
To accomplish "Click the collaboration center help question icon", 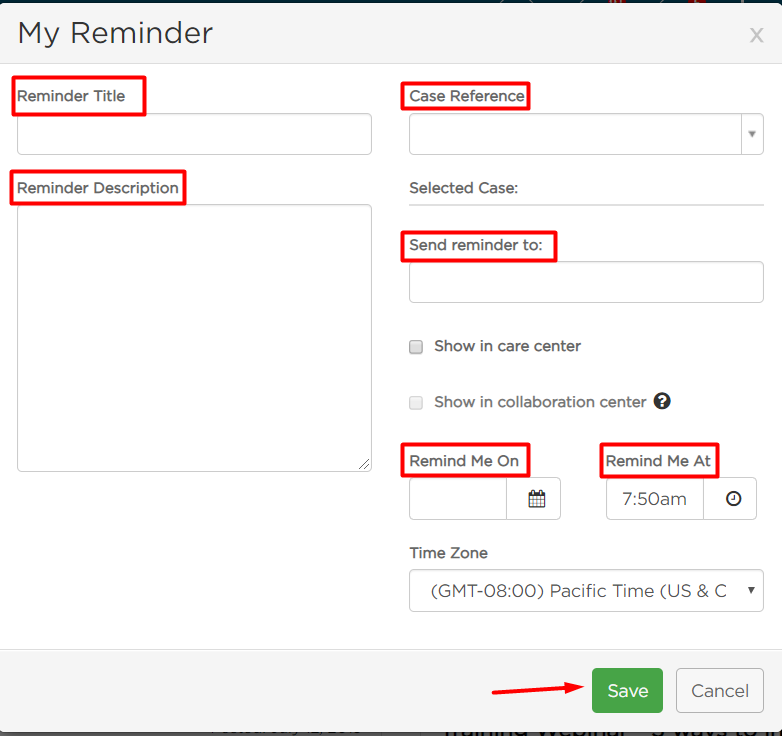I will point(662,401).
